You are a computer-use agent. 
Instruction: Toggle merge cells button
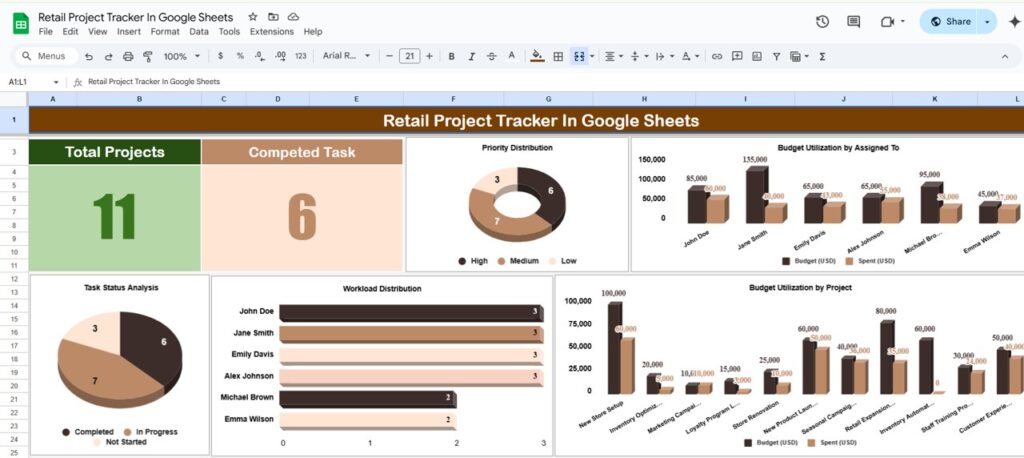pyautogui.click(x=579, y=57)
